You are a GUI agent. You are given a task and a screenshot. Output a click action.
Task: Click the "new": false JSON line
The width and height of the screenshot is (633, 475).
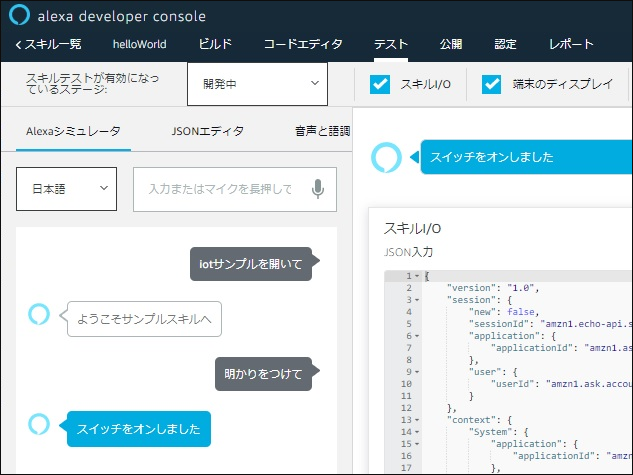[503, 312]
